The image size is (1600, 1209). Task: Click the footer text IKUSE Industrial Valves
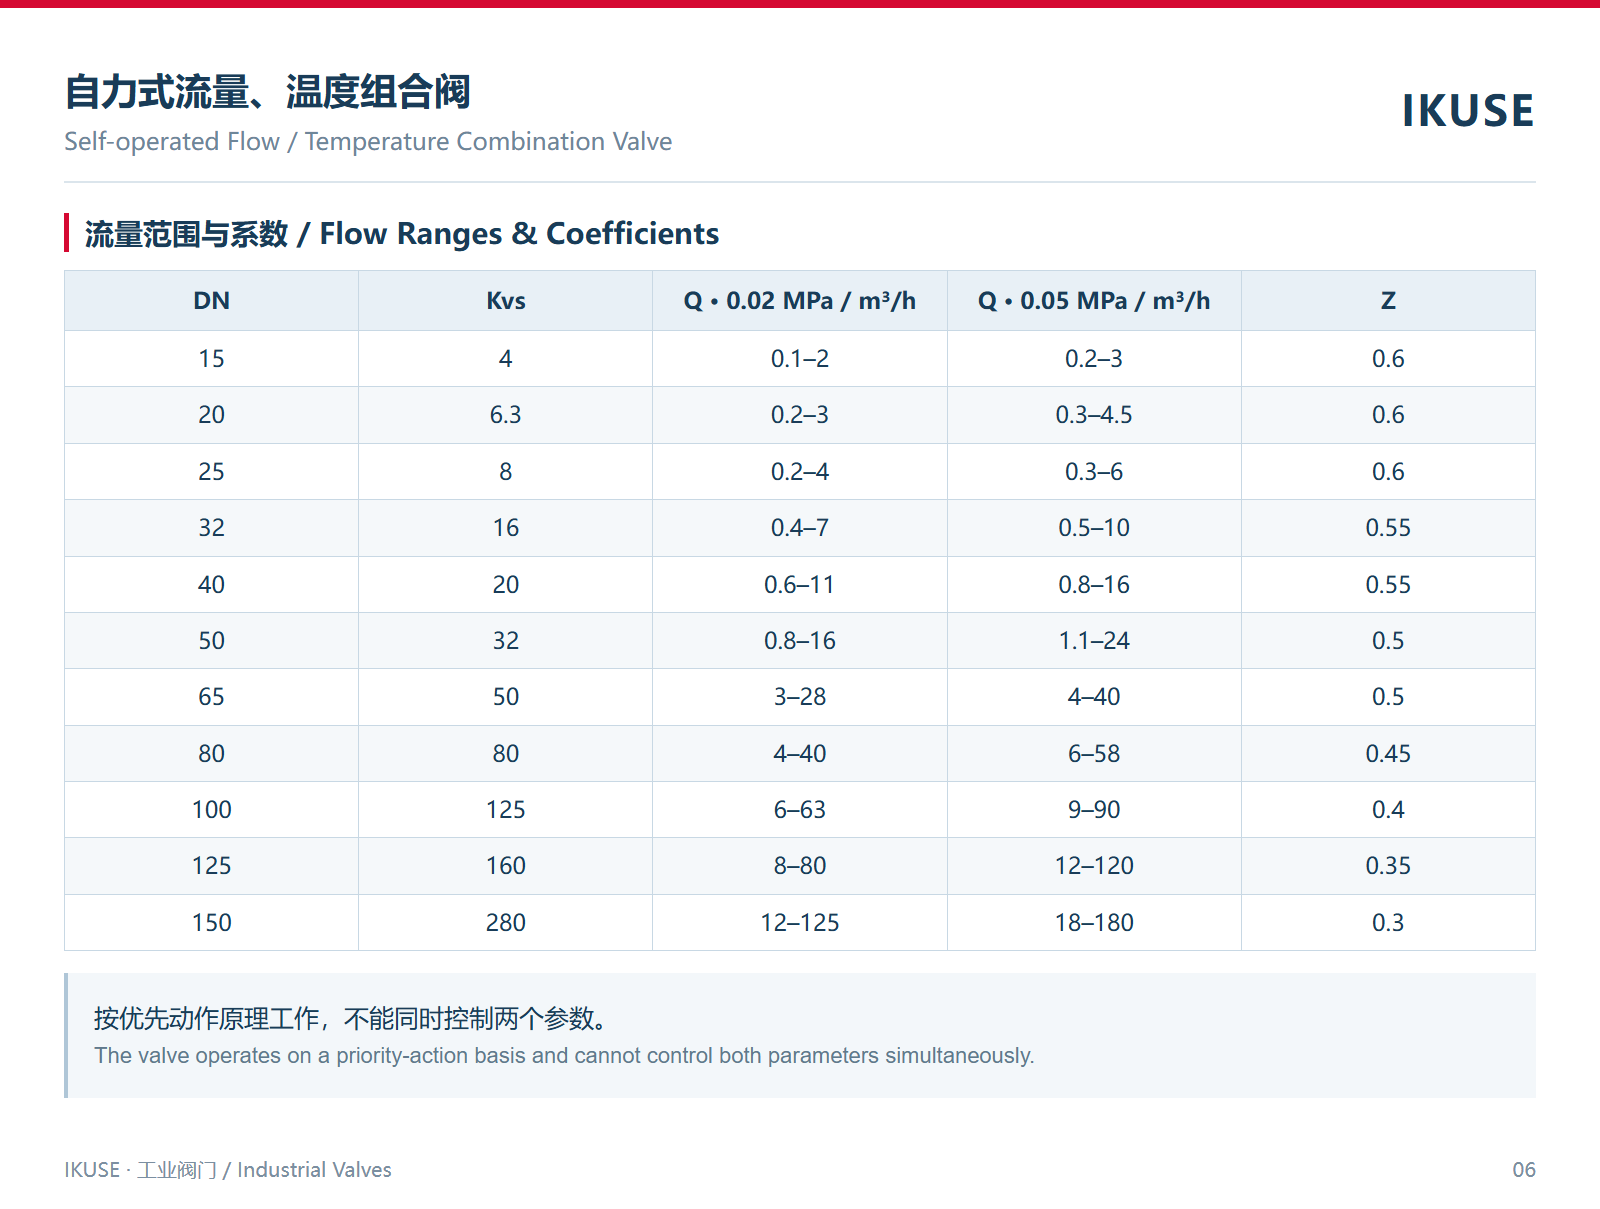228,1170
